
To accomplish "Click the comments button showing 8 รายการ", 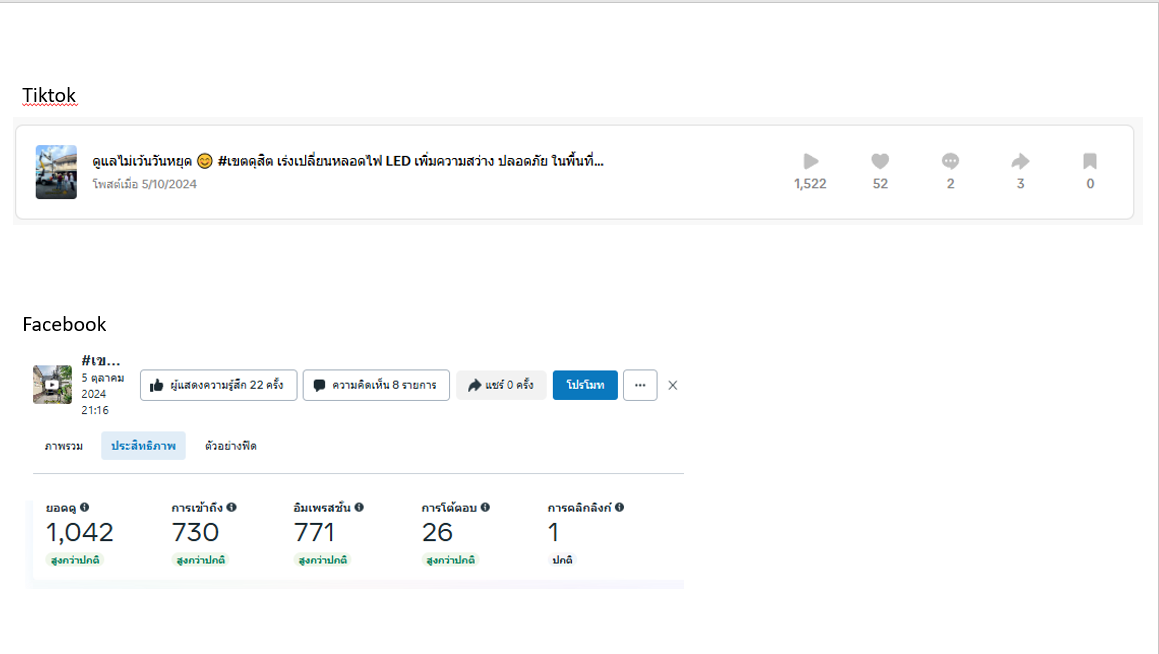I will point(376,385).
